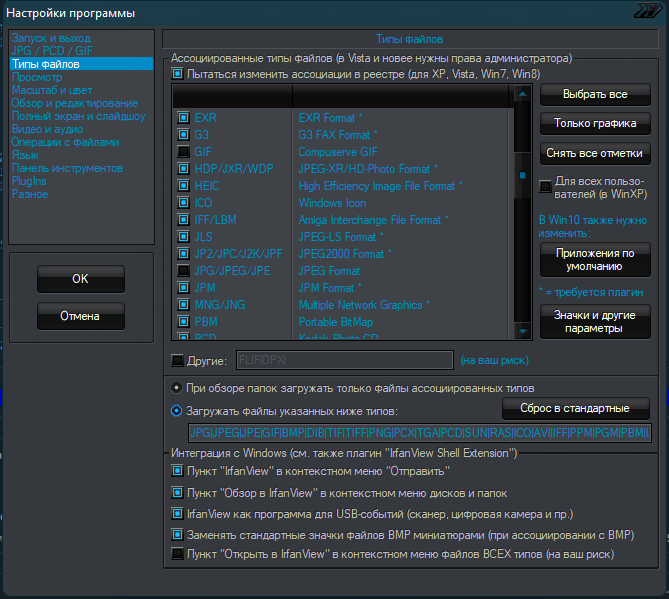Viewport: 669px width, 599px height.
Task: Select 'При обзоре папок' associated types radio option
Action: (x=177, y=388)
